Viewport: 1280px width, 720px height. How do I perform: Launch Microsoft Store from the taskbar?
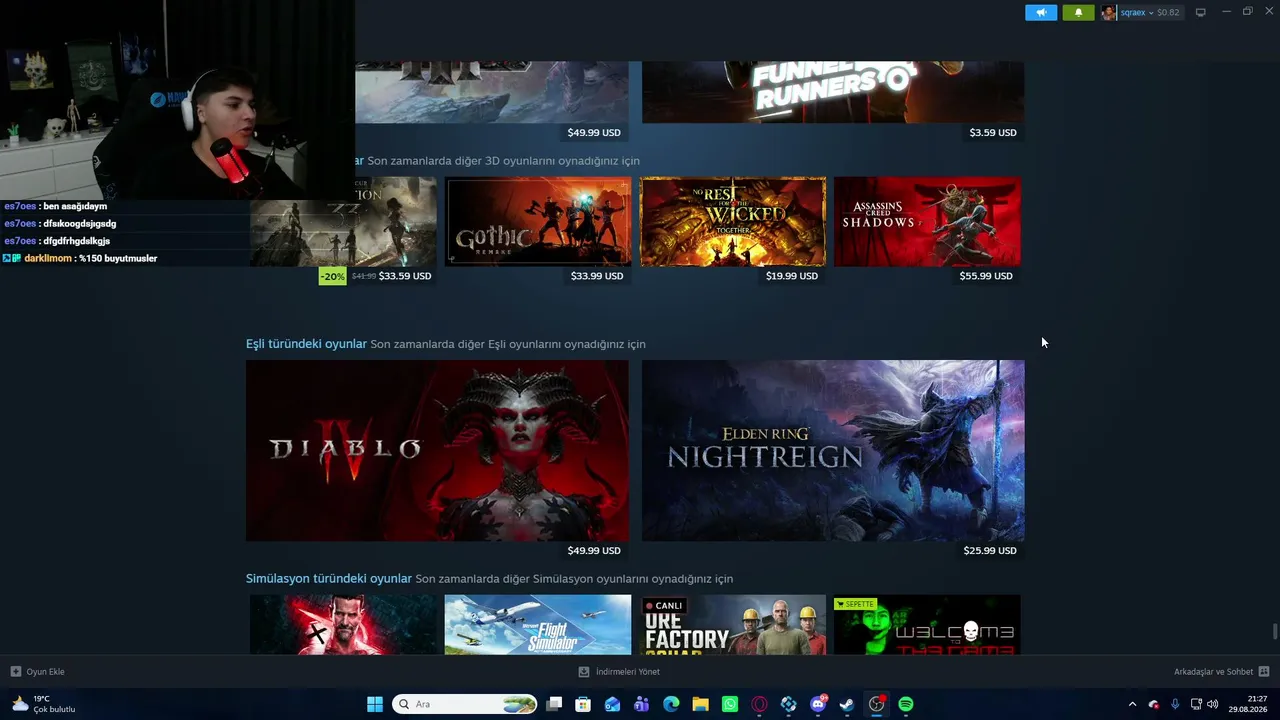point(583,705)
